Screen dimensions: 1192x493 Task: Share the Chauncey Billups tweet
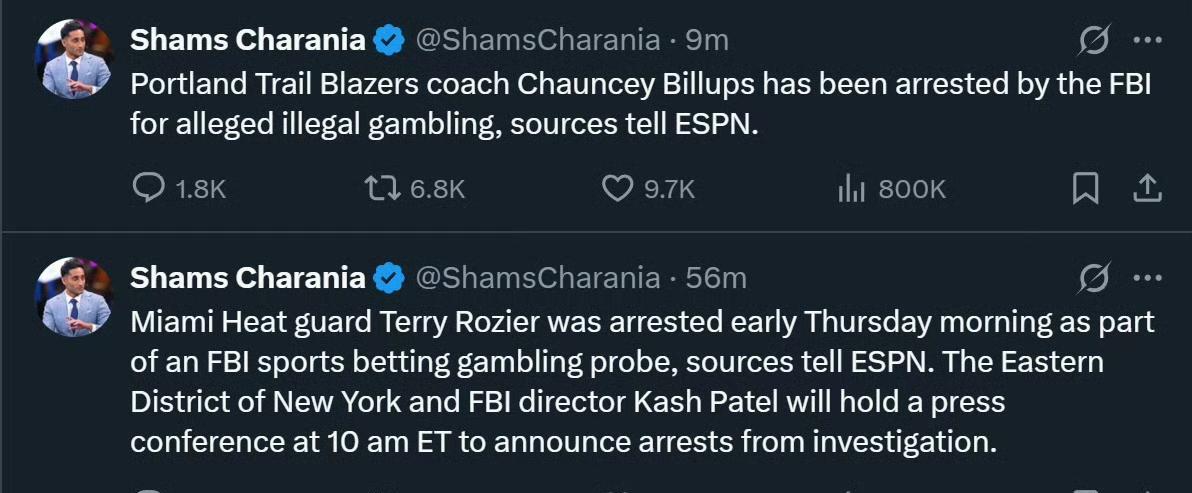[1146, 188]
